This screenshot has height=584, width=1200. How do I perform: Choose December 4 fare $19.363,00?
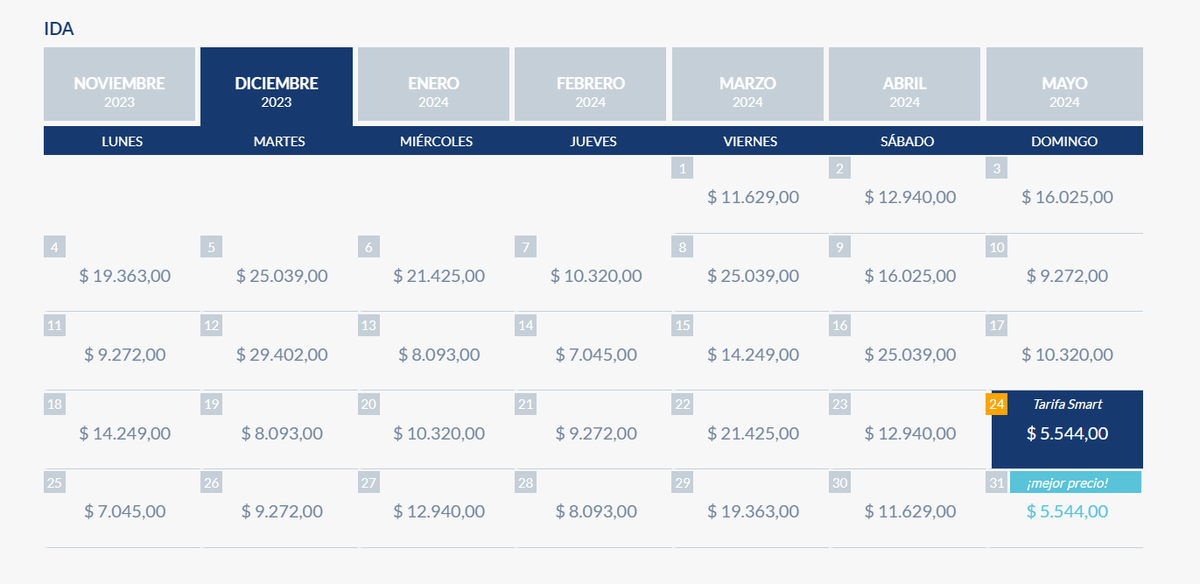125,275
